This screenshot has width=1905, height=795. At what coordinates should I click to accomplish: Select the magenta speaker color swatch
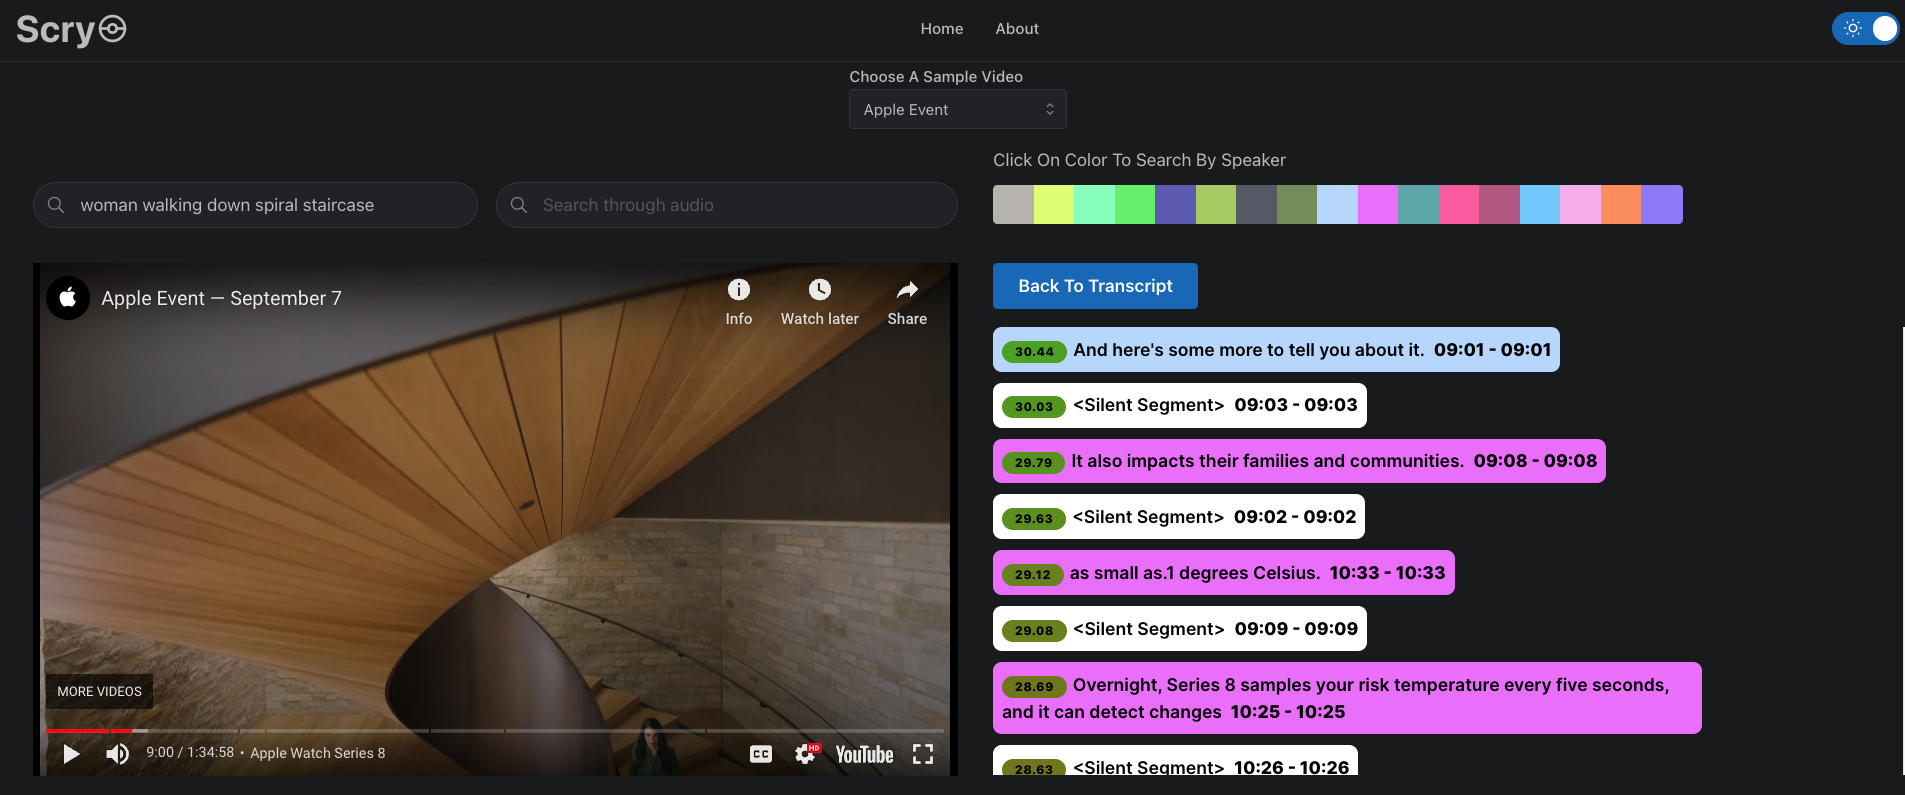click(1378, 204)
